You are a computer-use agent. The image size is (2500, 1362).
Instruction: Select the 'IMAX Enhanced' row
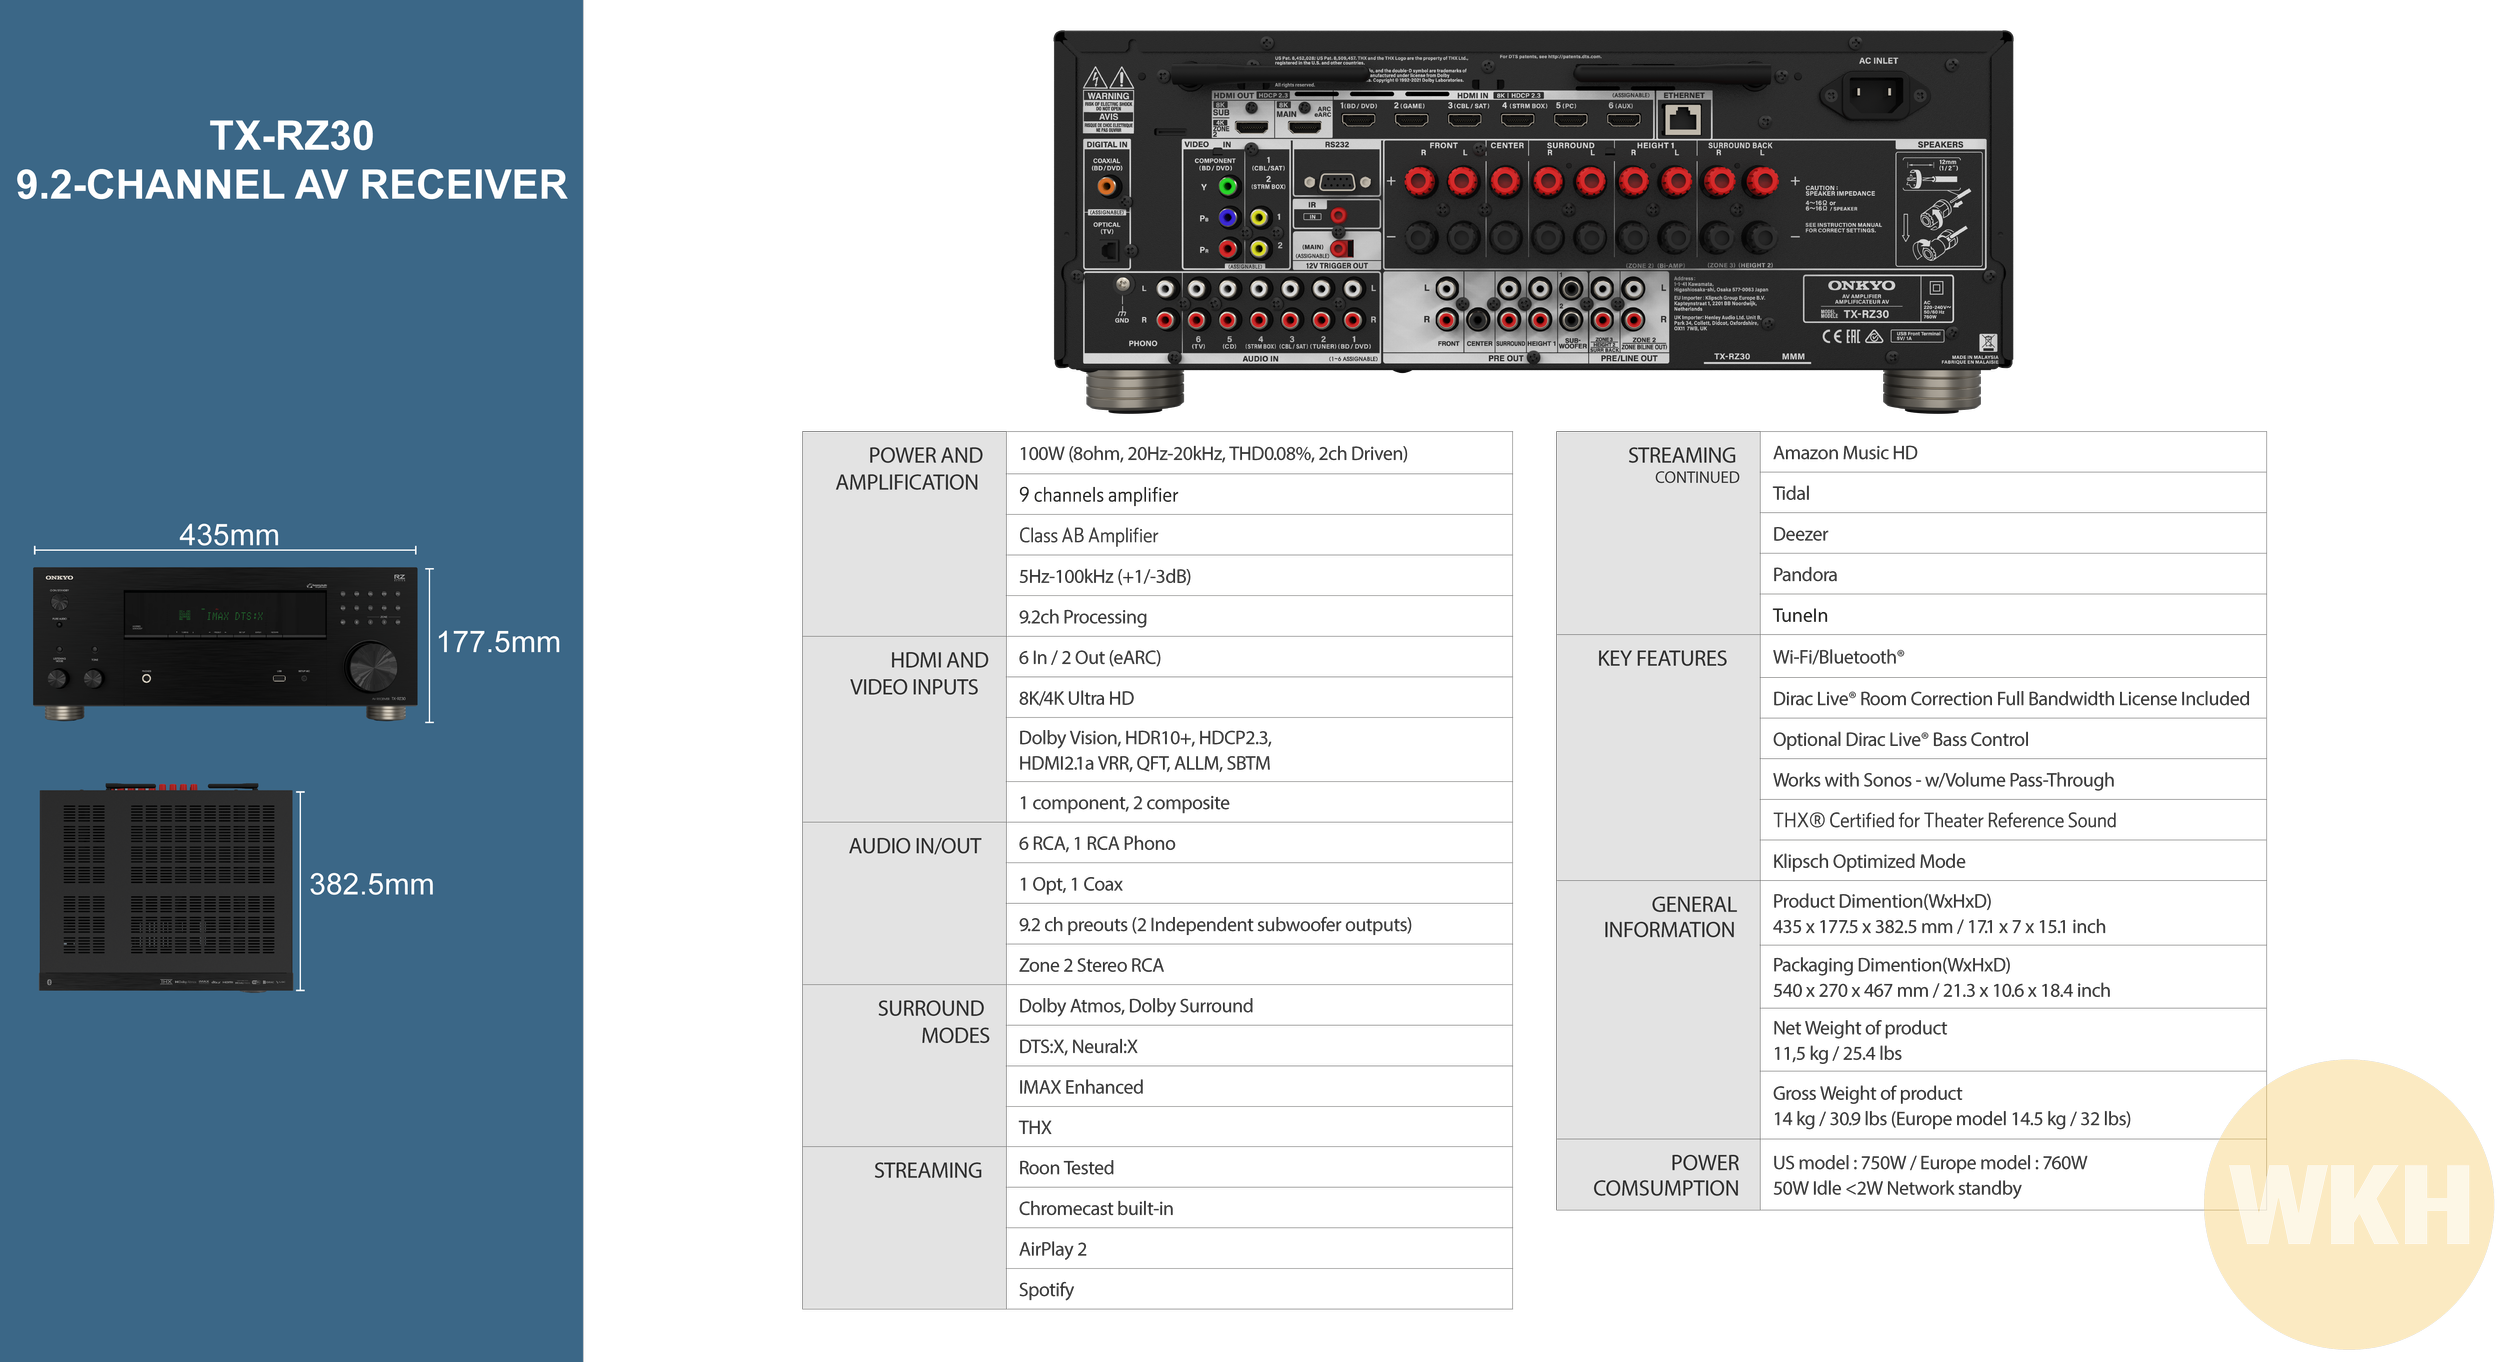point(1258,1087)
